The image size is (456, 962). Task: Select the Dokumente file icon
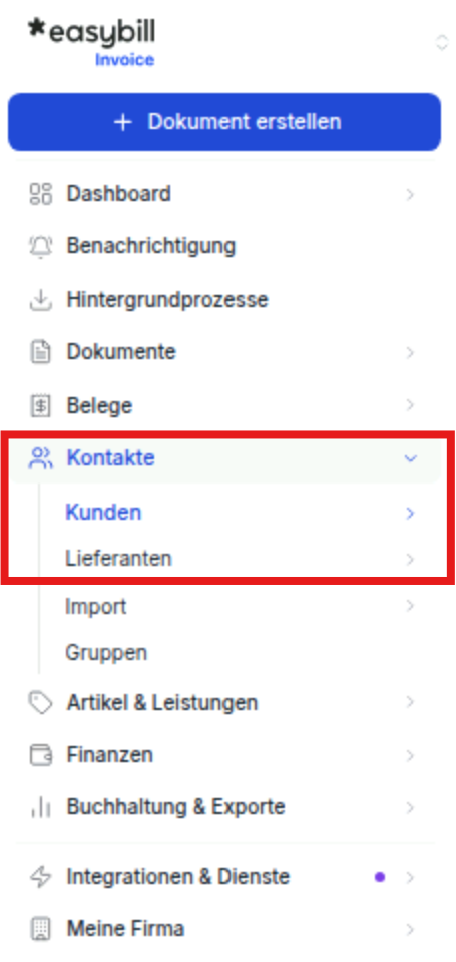[x=41, y=353]
